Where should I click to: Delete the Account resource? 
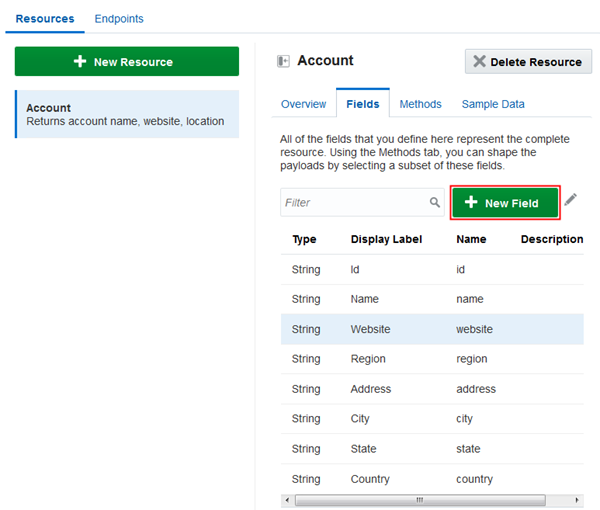528,62
